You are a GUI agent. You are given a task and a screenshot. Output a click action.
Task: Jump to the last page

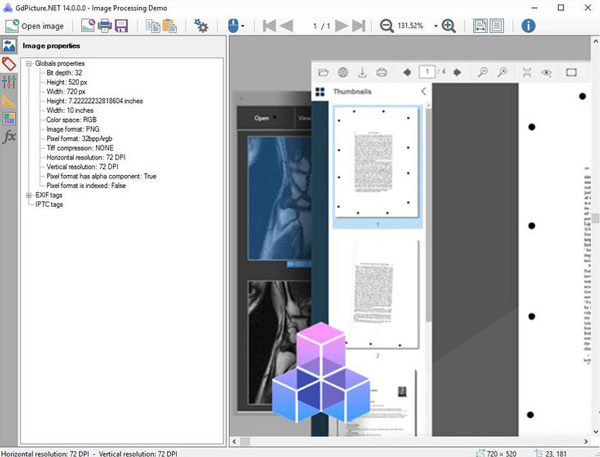358,25
